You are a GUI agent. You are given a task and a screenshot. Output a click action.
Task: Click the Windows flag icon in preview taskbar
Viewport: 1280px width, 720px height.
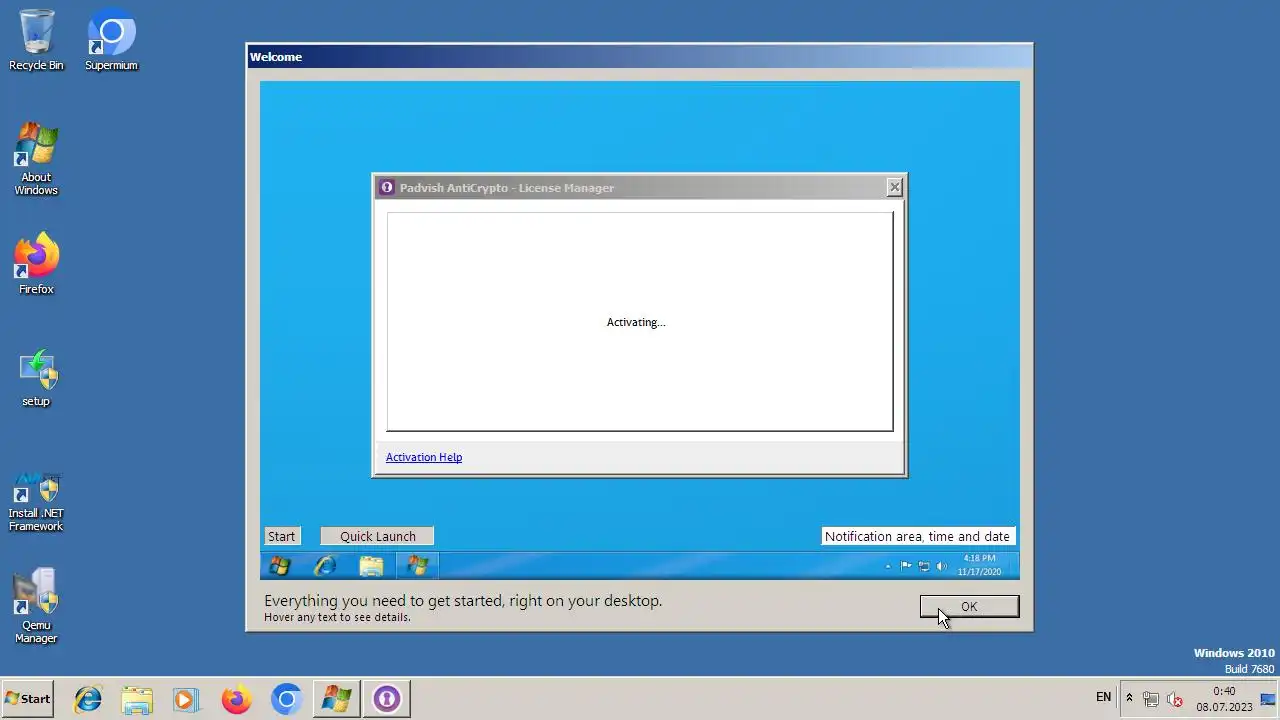click(418, 567)
